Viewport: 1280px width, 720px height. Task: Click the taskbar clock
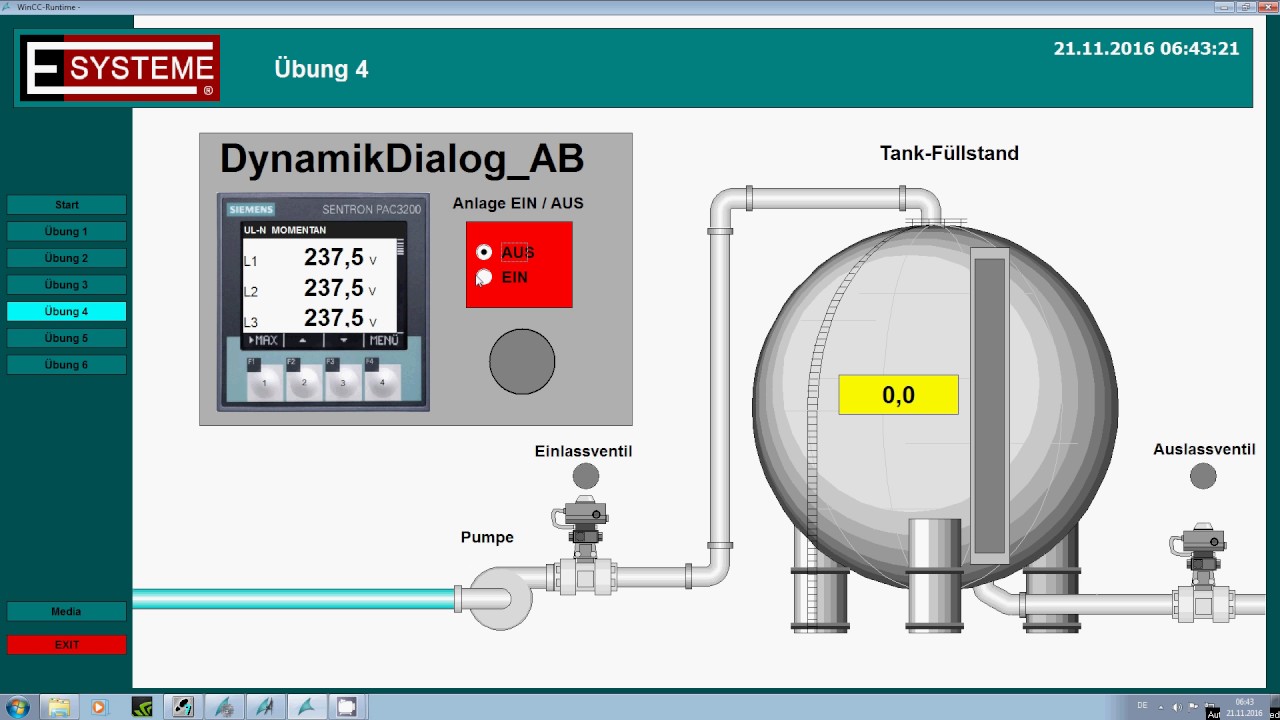click(1244, 707)
